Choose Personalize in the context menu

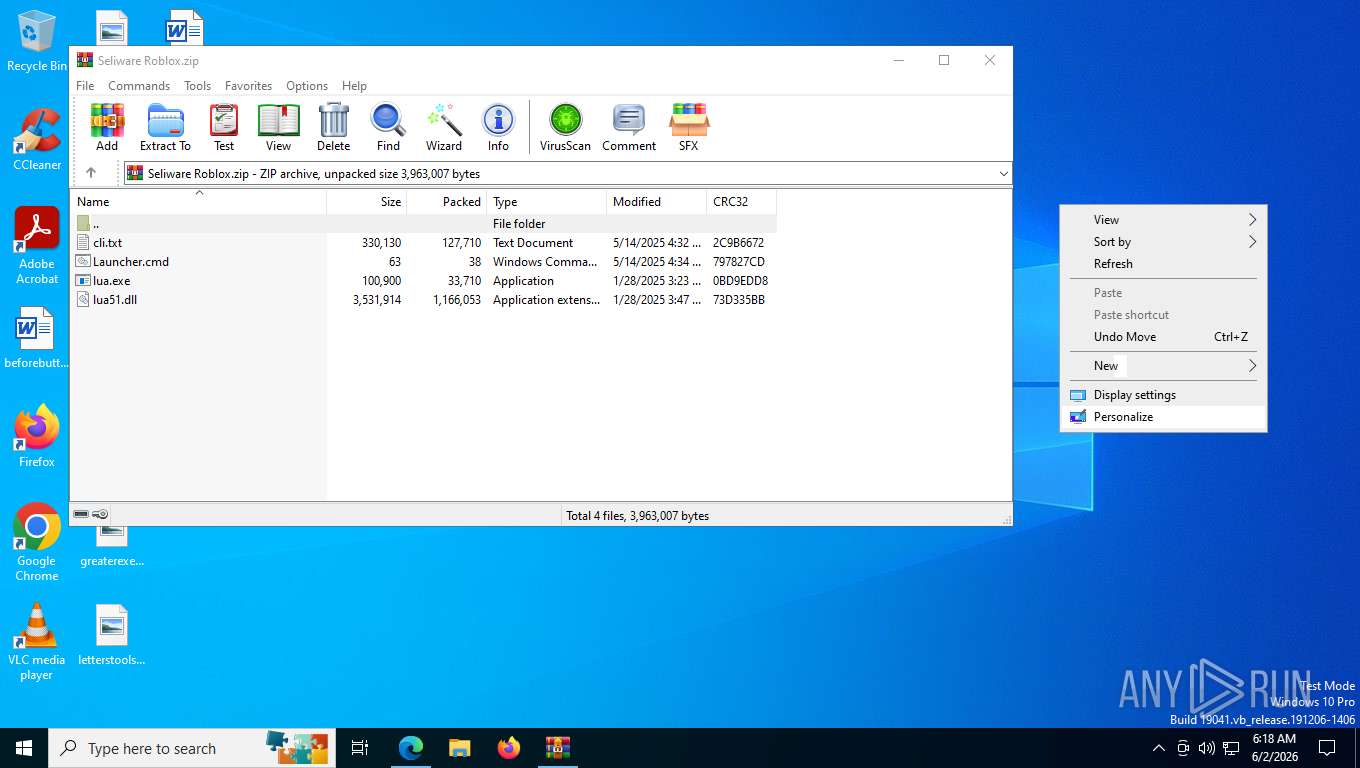pos(1163,417)
